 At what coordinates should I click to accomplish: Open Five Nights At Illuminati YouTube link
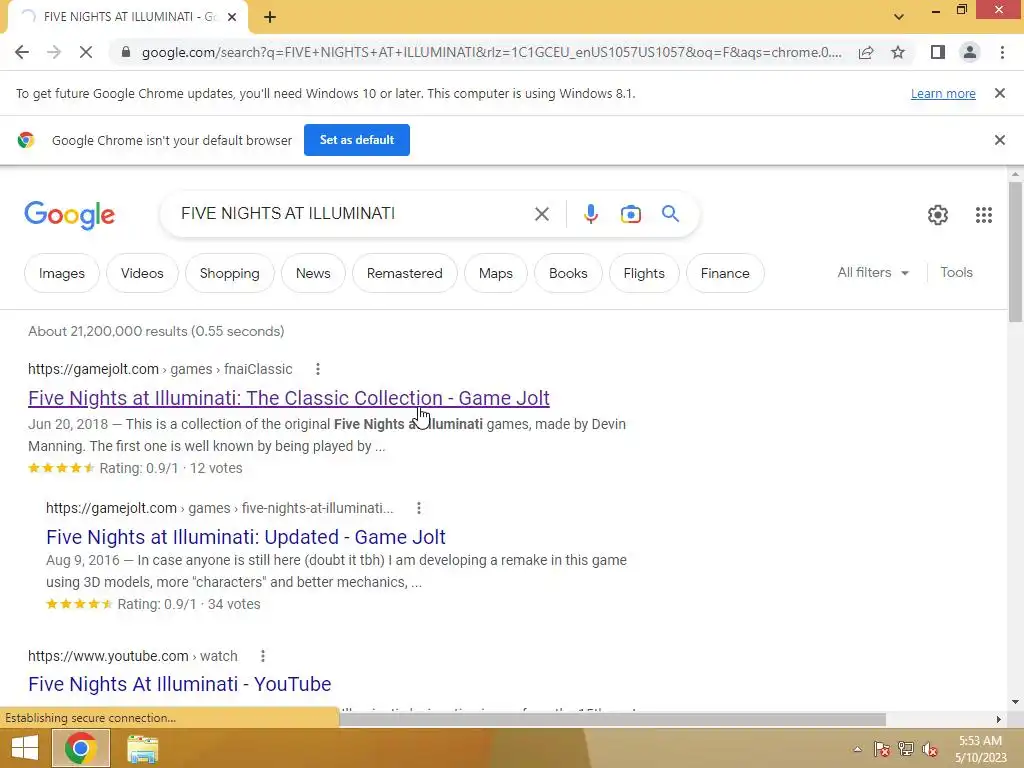(180, 684)
